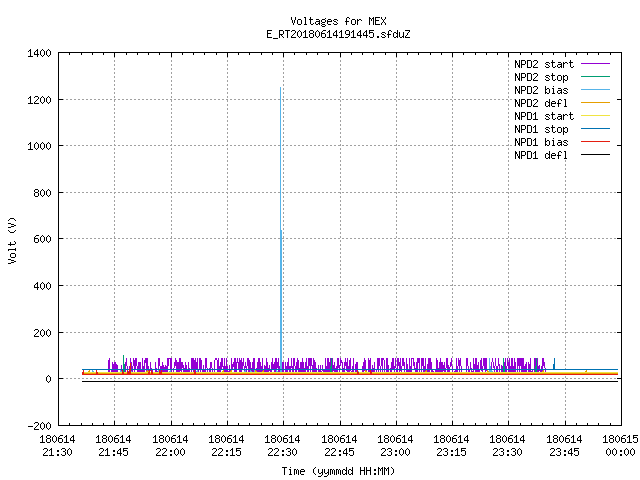Click the y-axis value 600
The height and width of the screenshot is (480, 640).
pyautogui.click(x=42, y=239)
